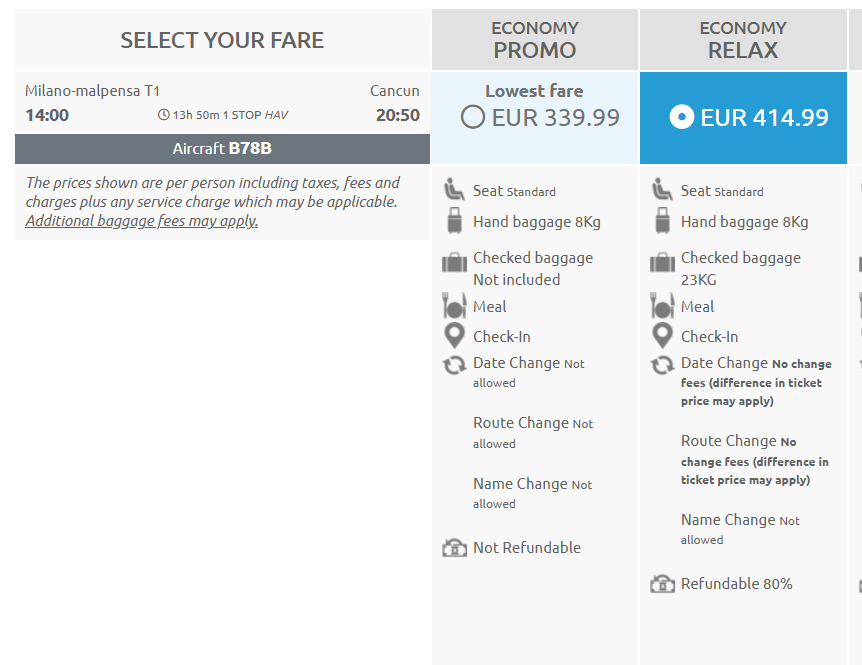Click the meal icon in the Relax column
The image size is (862, 665).
pyautogui.click(x=662, y=306)
